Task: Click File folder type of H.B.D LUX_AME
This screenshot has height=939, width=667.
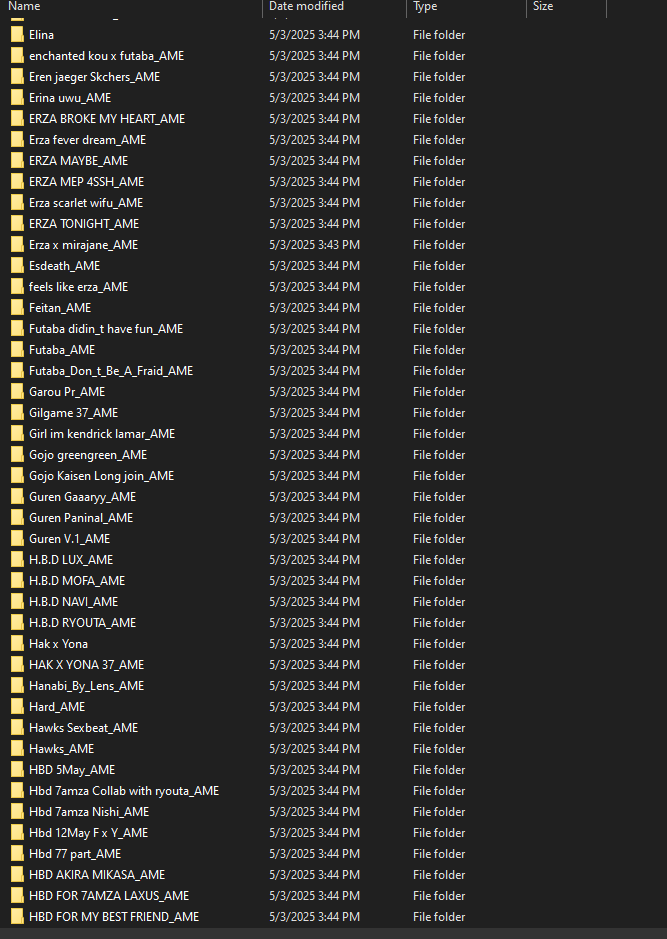Action: [x=439, y=559]
